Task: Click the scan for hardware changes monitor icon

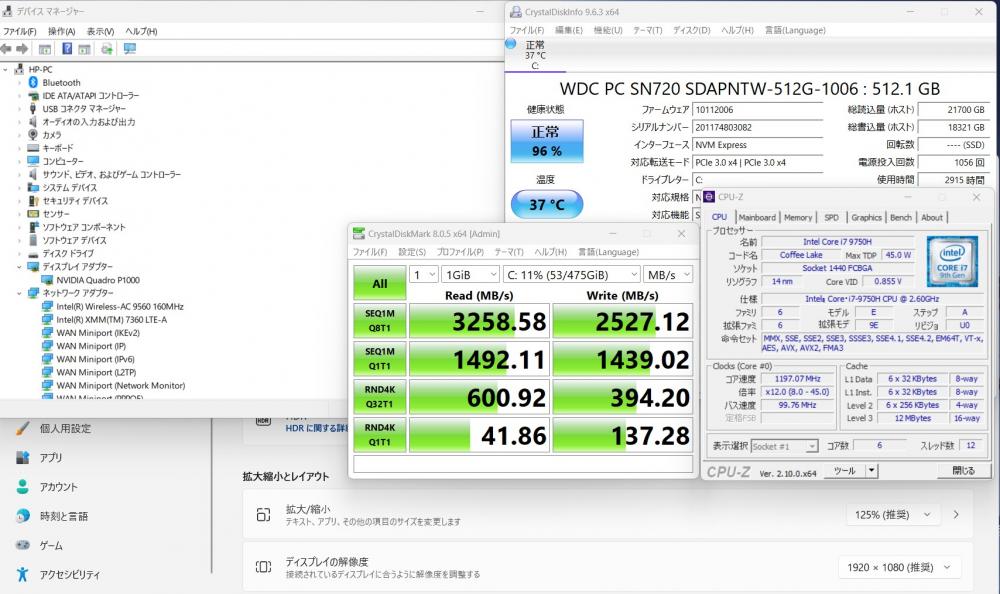Action: tap(129, 48)
